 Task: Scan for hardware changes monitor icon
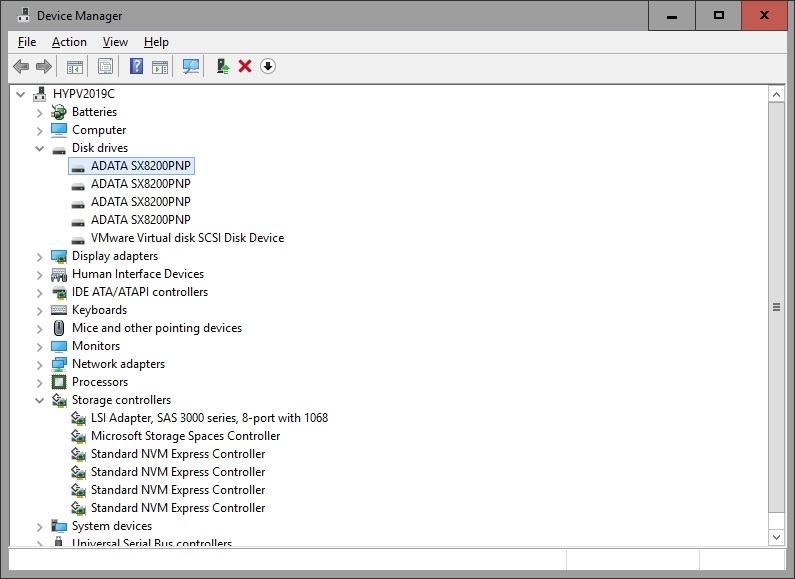coord(191,66)
